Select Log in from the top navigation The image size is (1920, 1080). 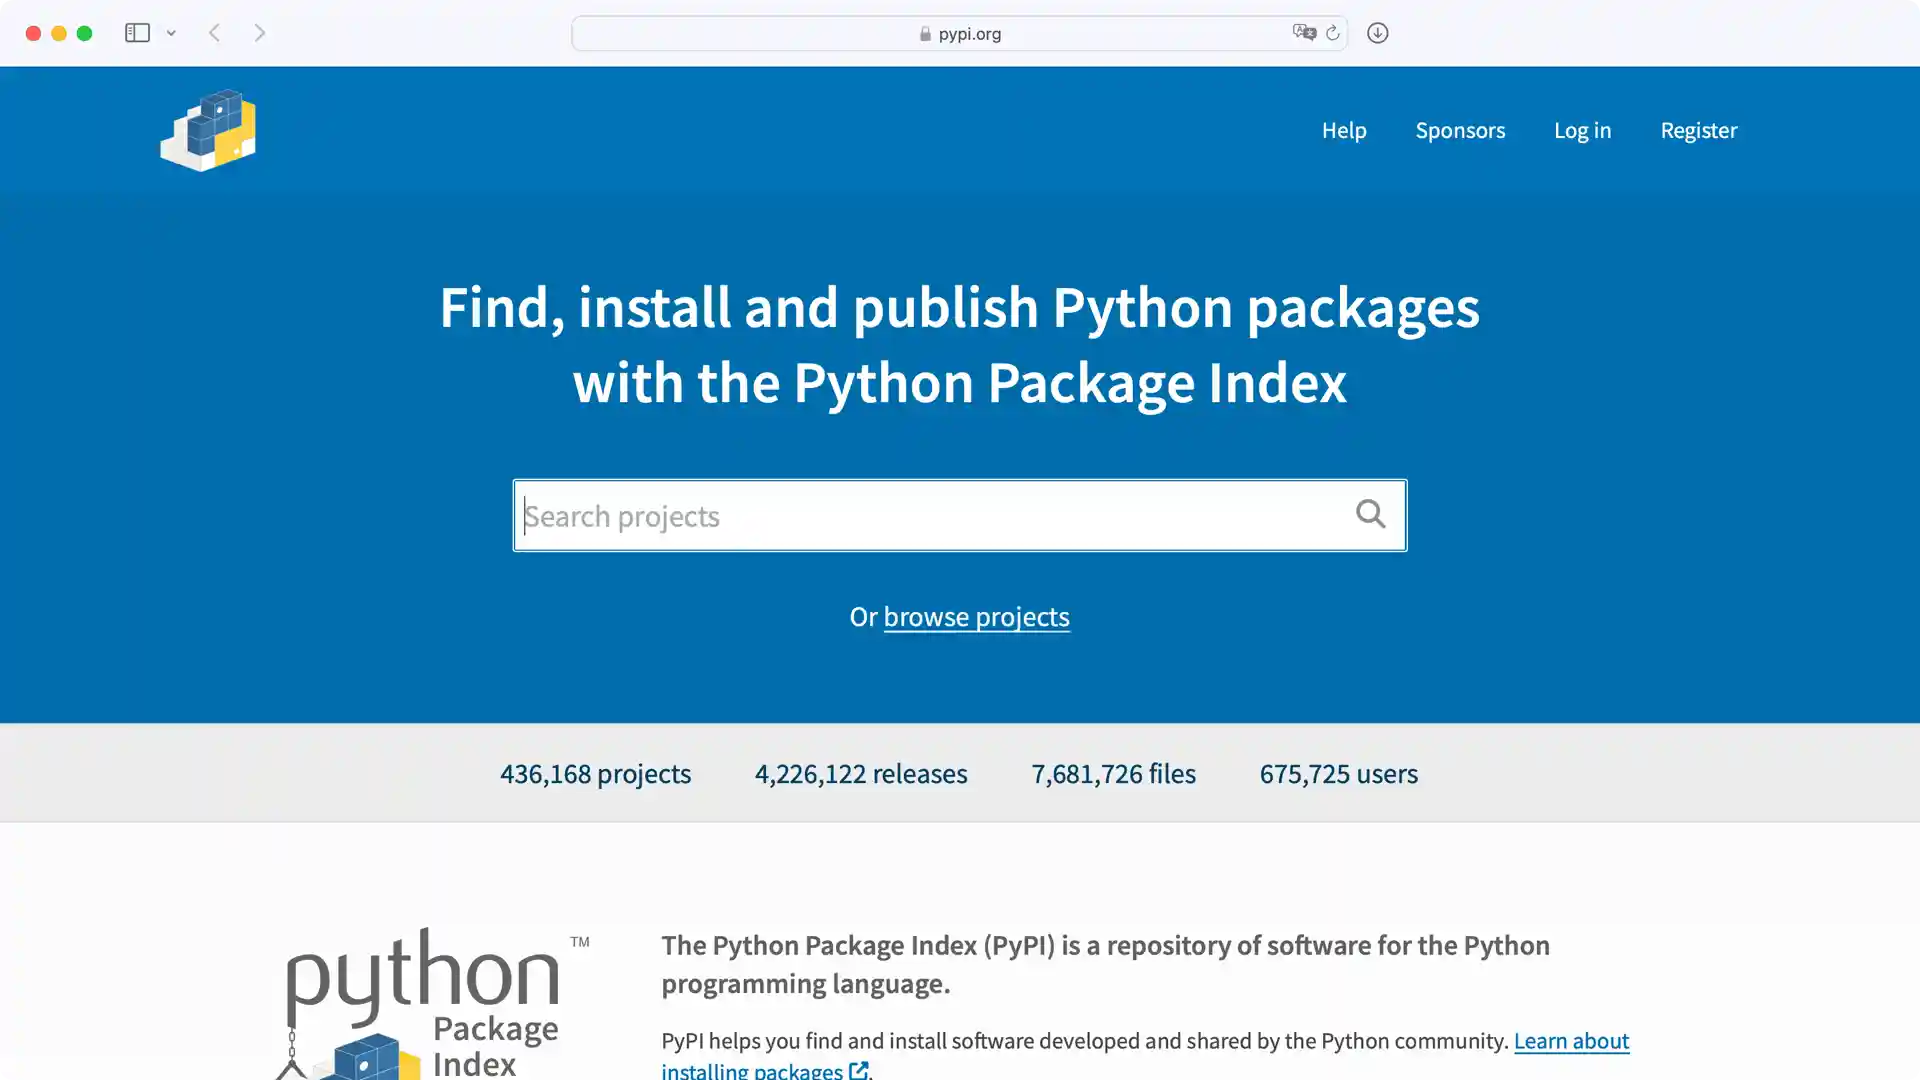(1582, 130)
